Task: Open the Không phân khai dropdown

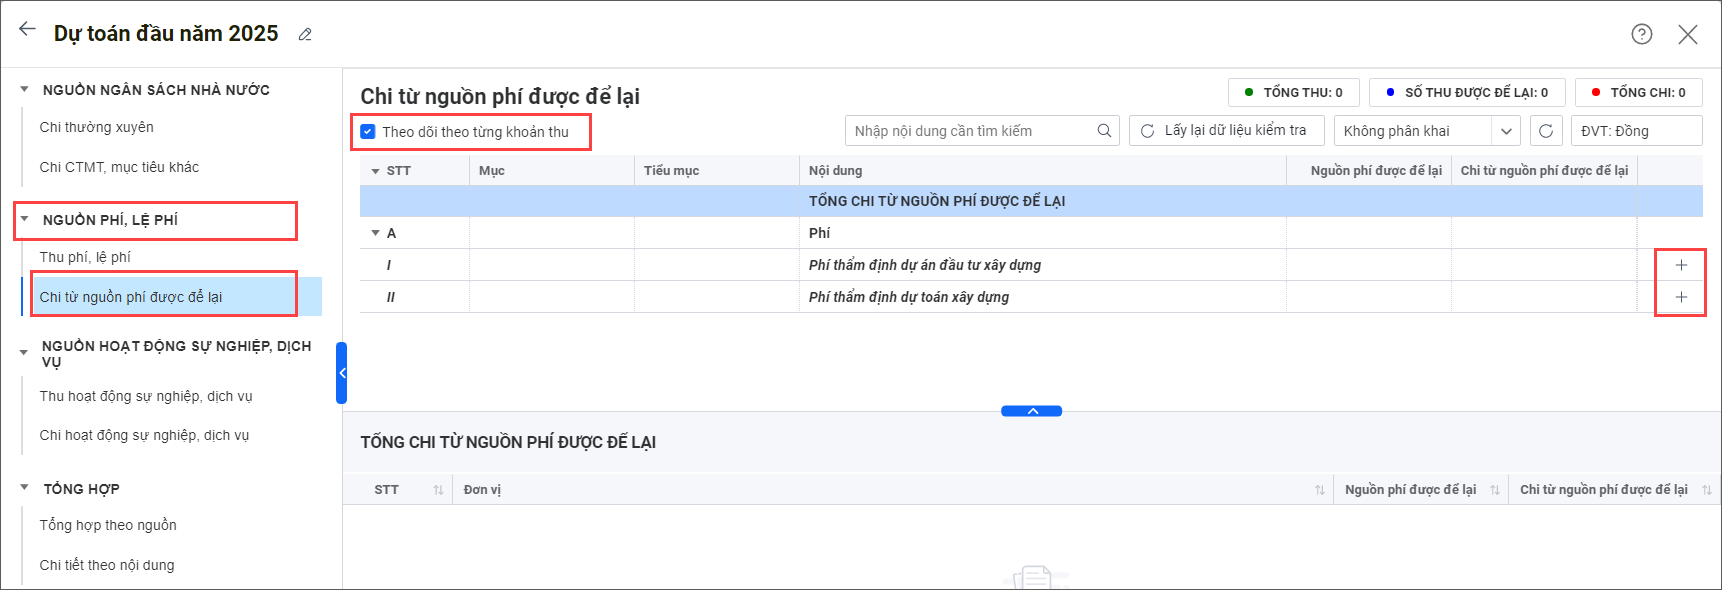Action: click(x=1505, y=131)
